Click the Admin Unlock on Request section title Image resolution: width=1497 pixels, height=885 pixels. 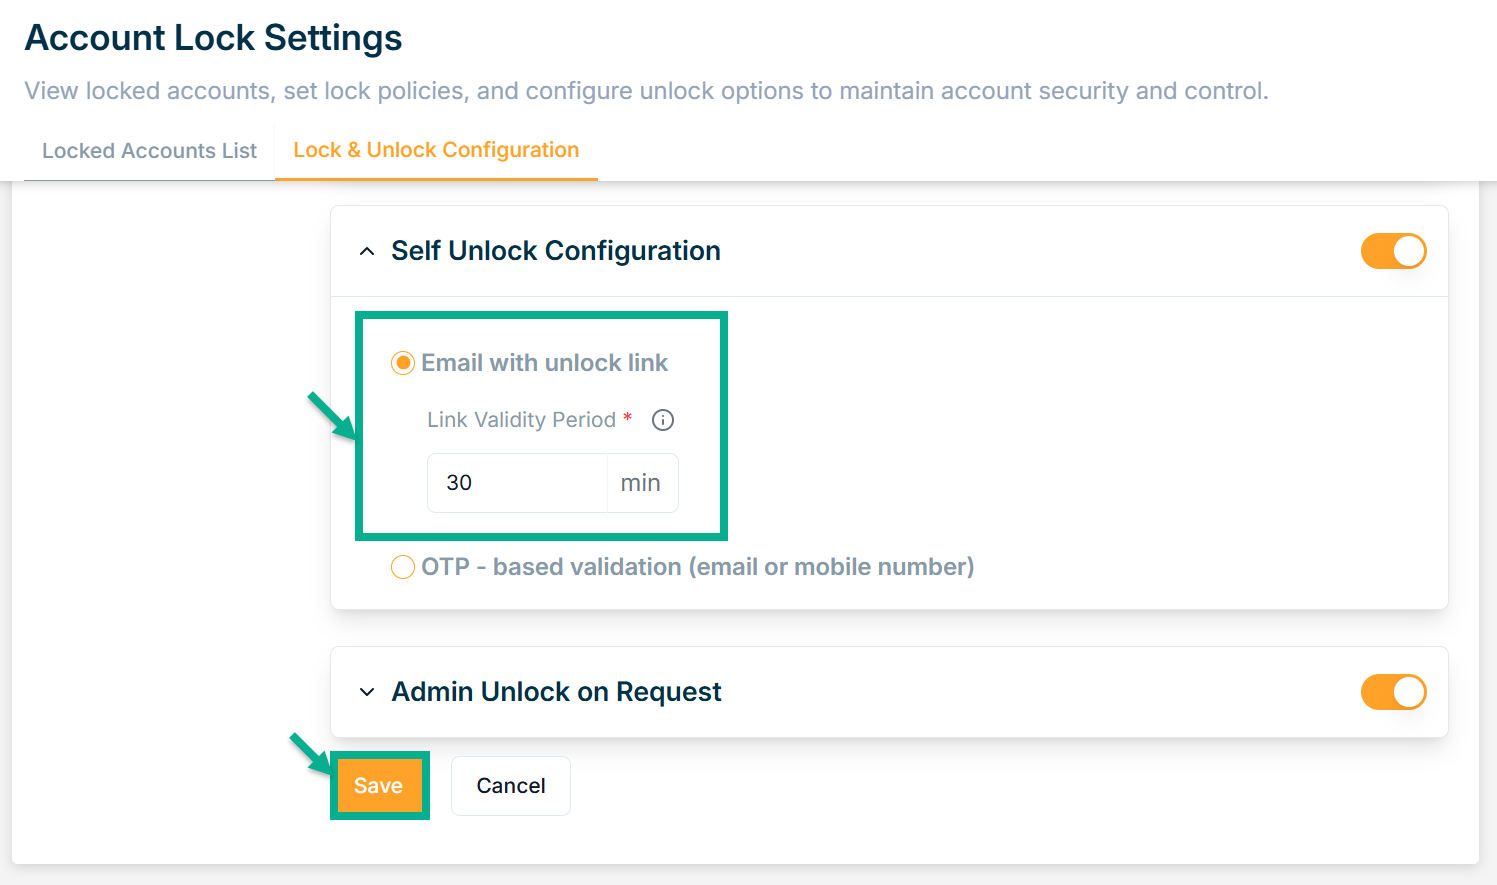[x=556, y=692]
